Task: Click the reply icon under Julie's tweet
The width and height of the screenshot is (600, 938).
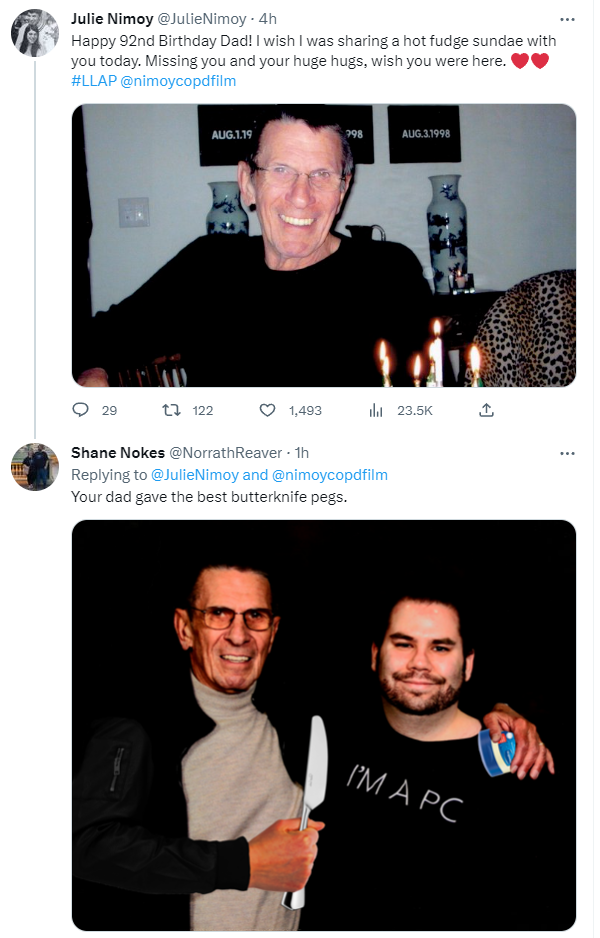Action: (x=82, y=410)
